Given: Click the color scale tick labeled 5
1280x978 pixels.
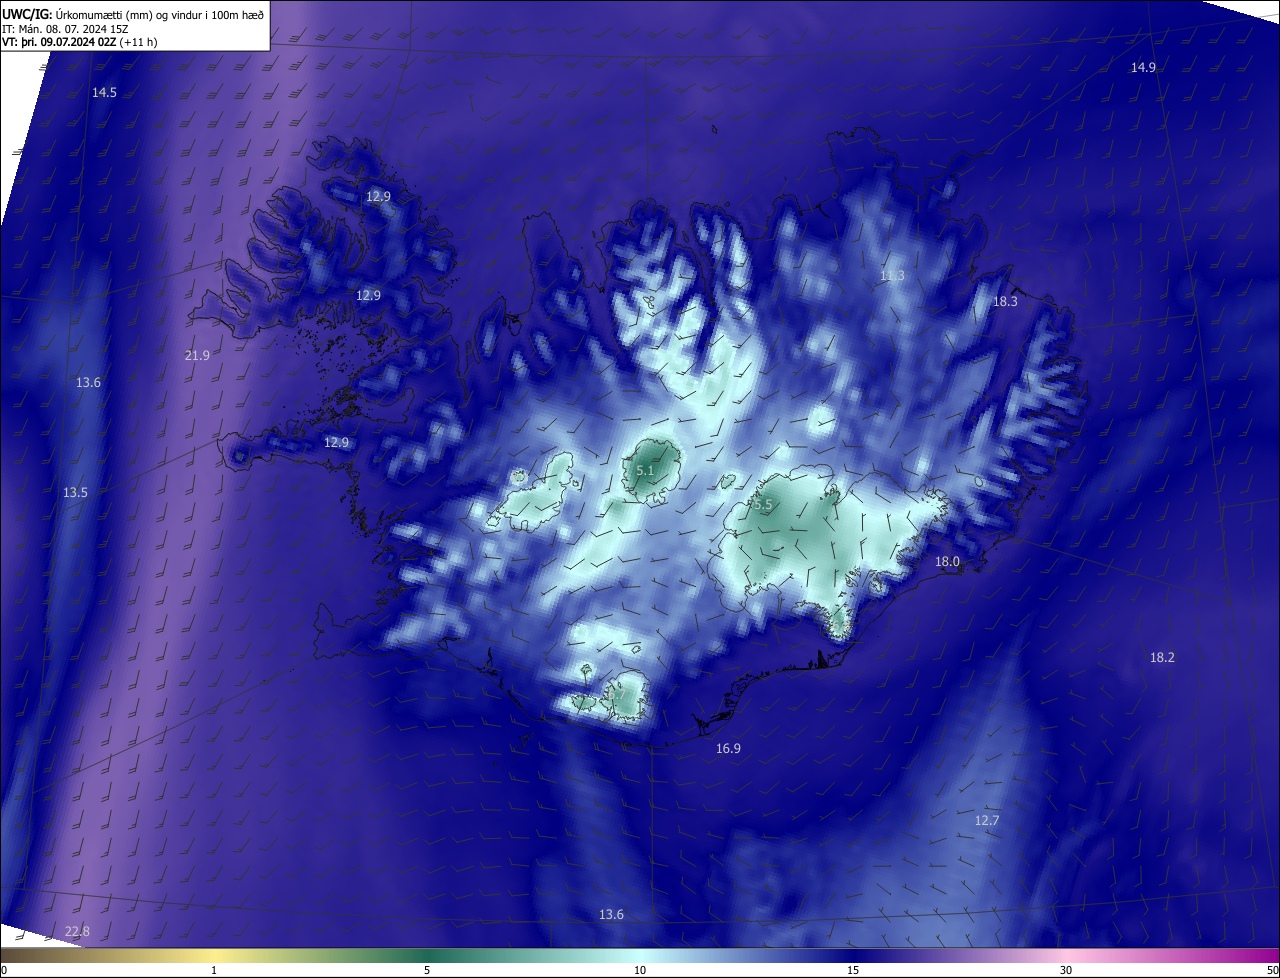Looking at the screenshot, I should click(x=427, y=970).
